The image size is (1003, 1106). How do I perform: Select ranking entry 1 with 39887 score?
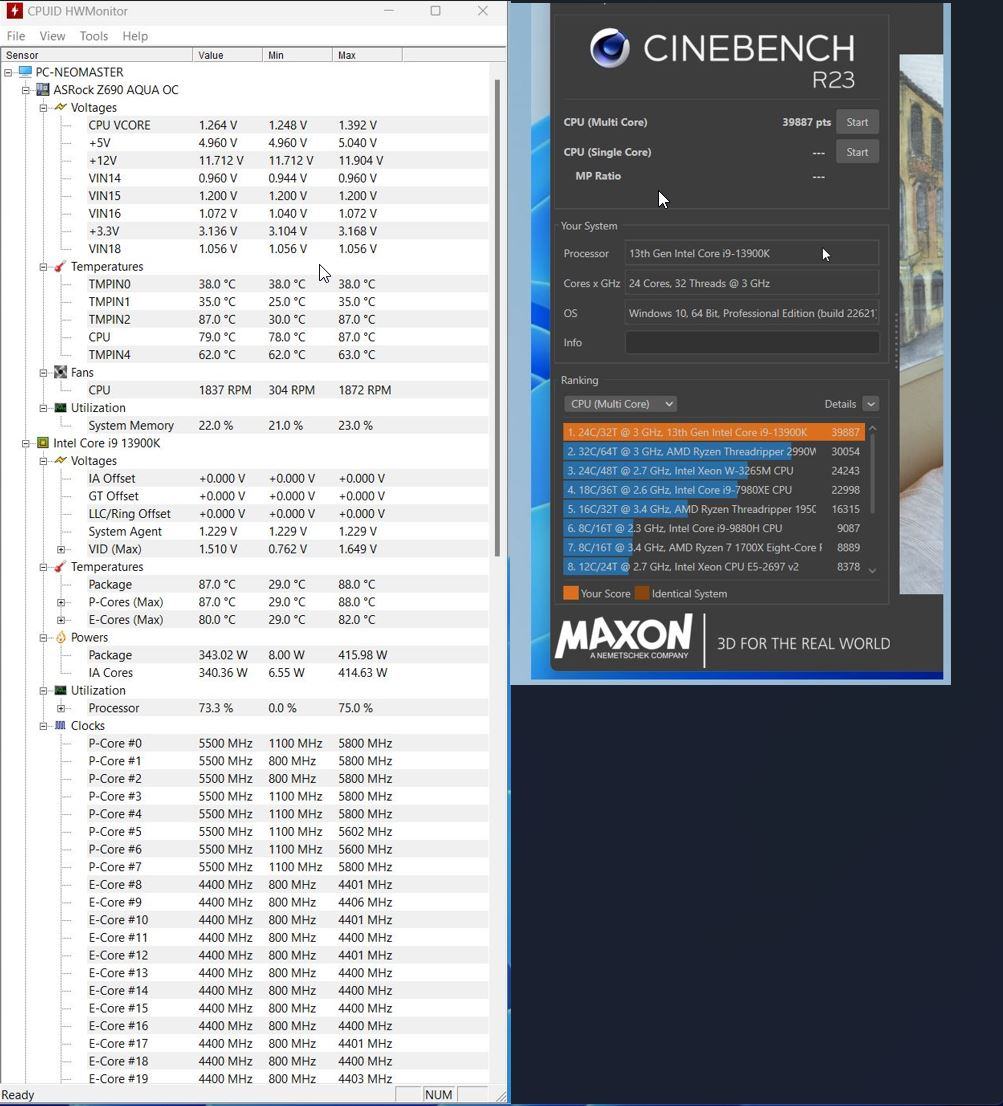714,432
